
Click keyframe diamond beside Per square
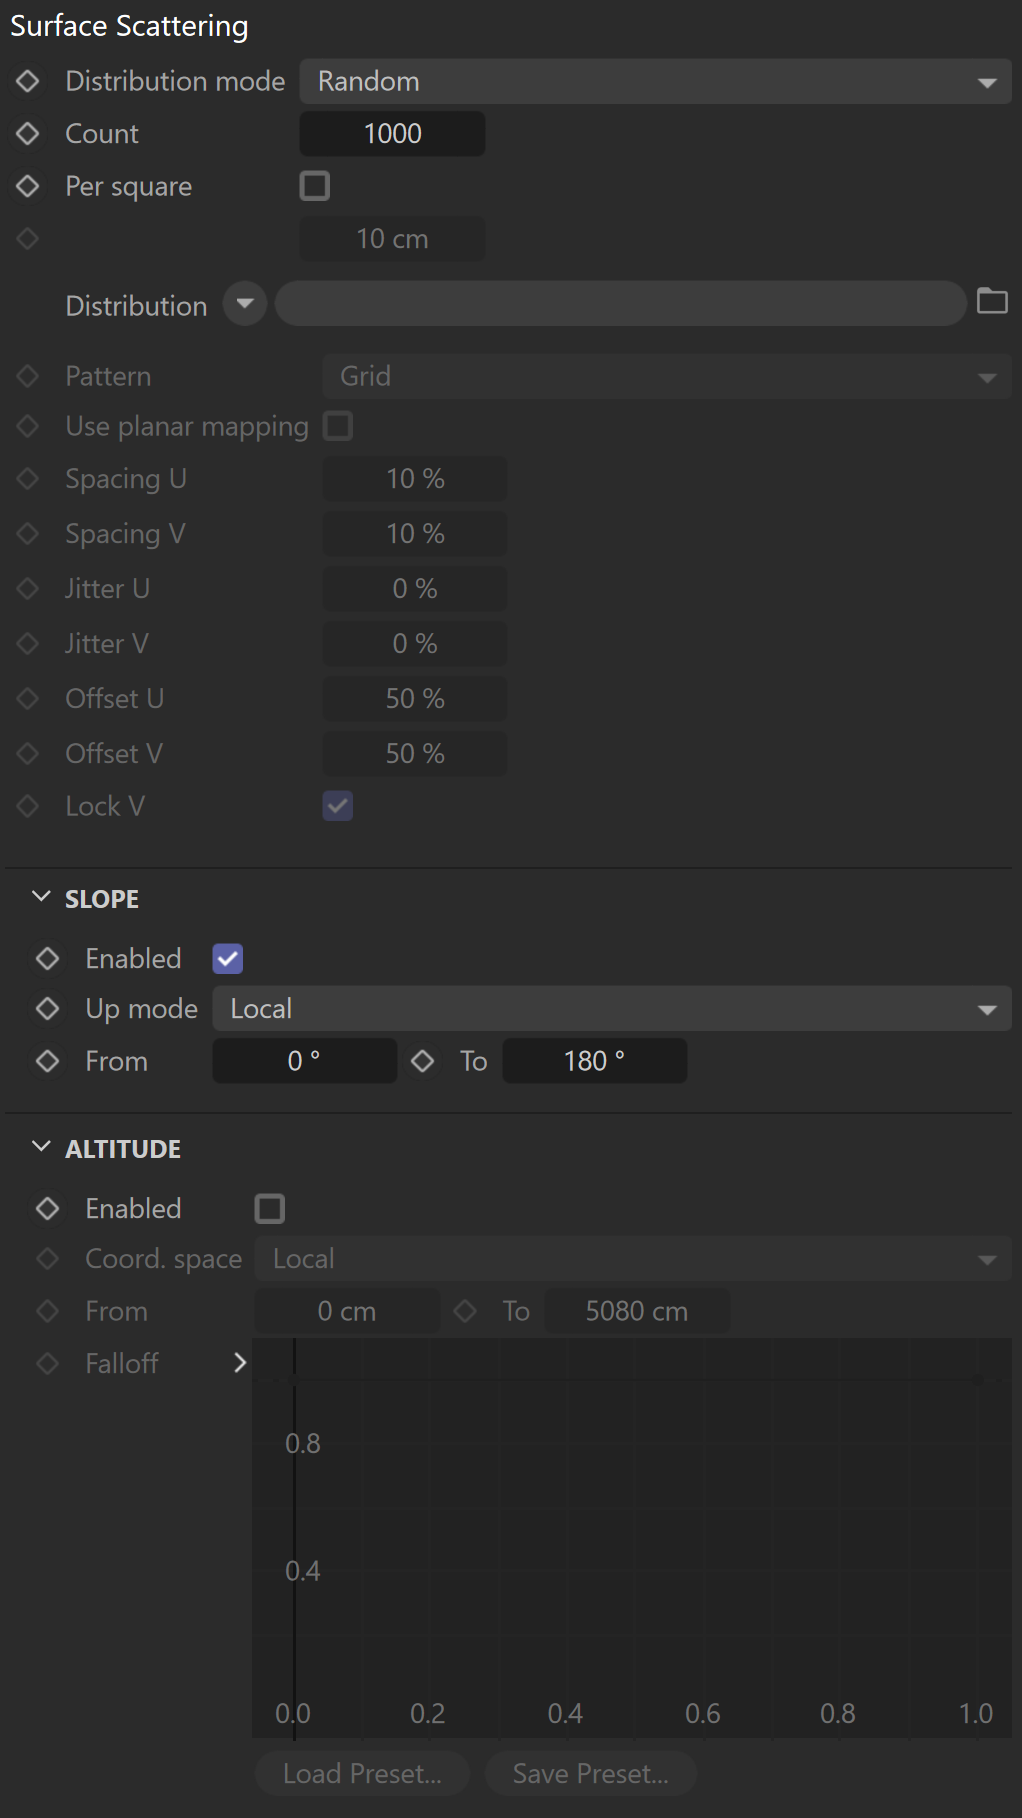click(28, 186)
